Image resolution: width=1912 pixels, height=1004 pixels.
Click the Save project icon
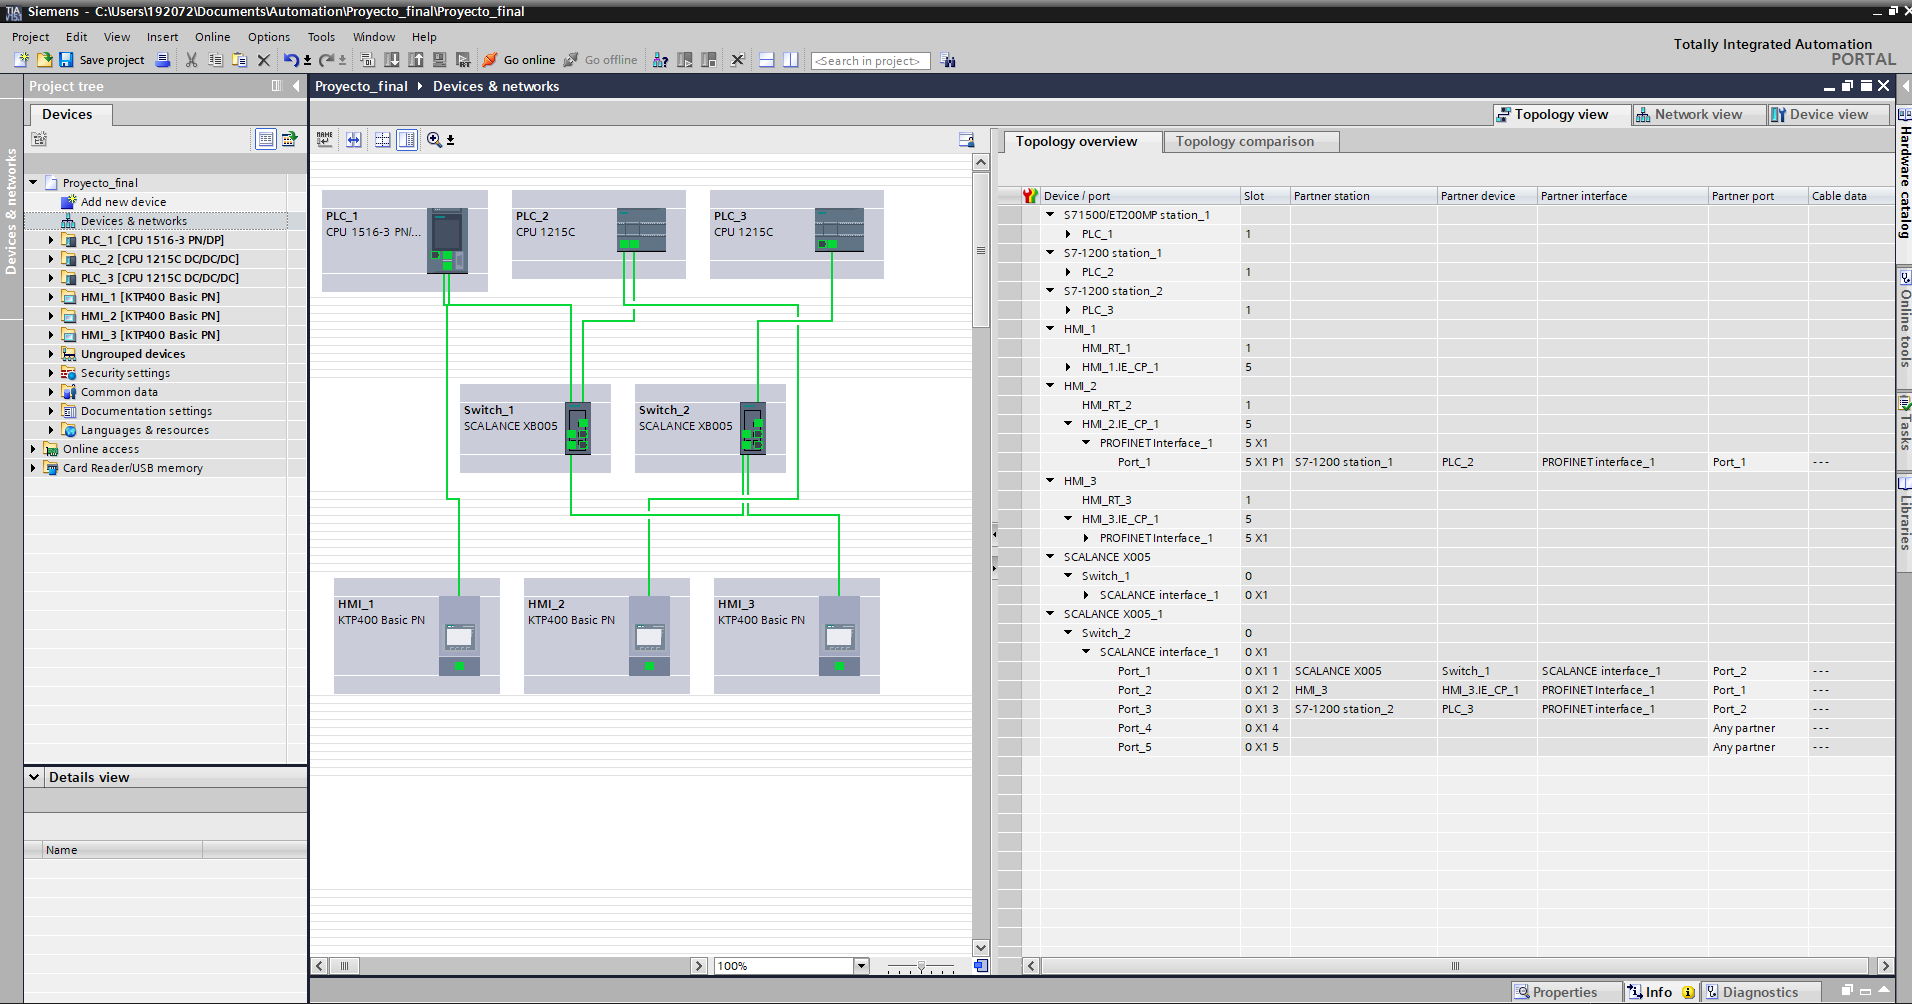66,60
